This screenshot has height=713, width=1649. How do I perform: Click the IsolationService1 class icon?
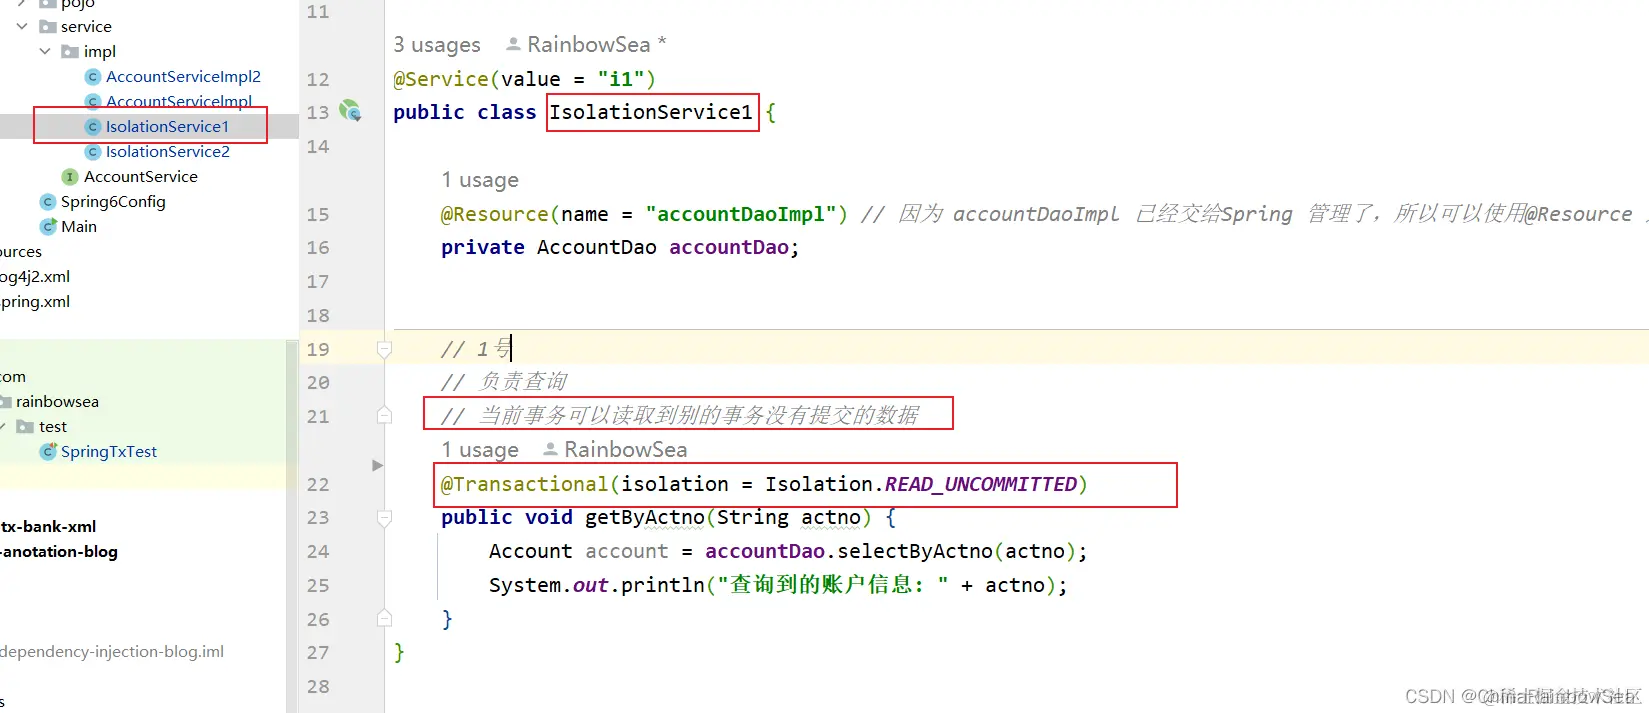(93, 127)
